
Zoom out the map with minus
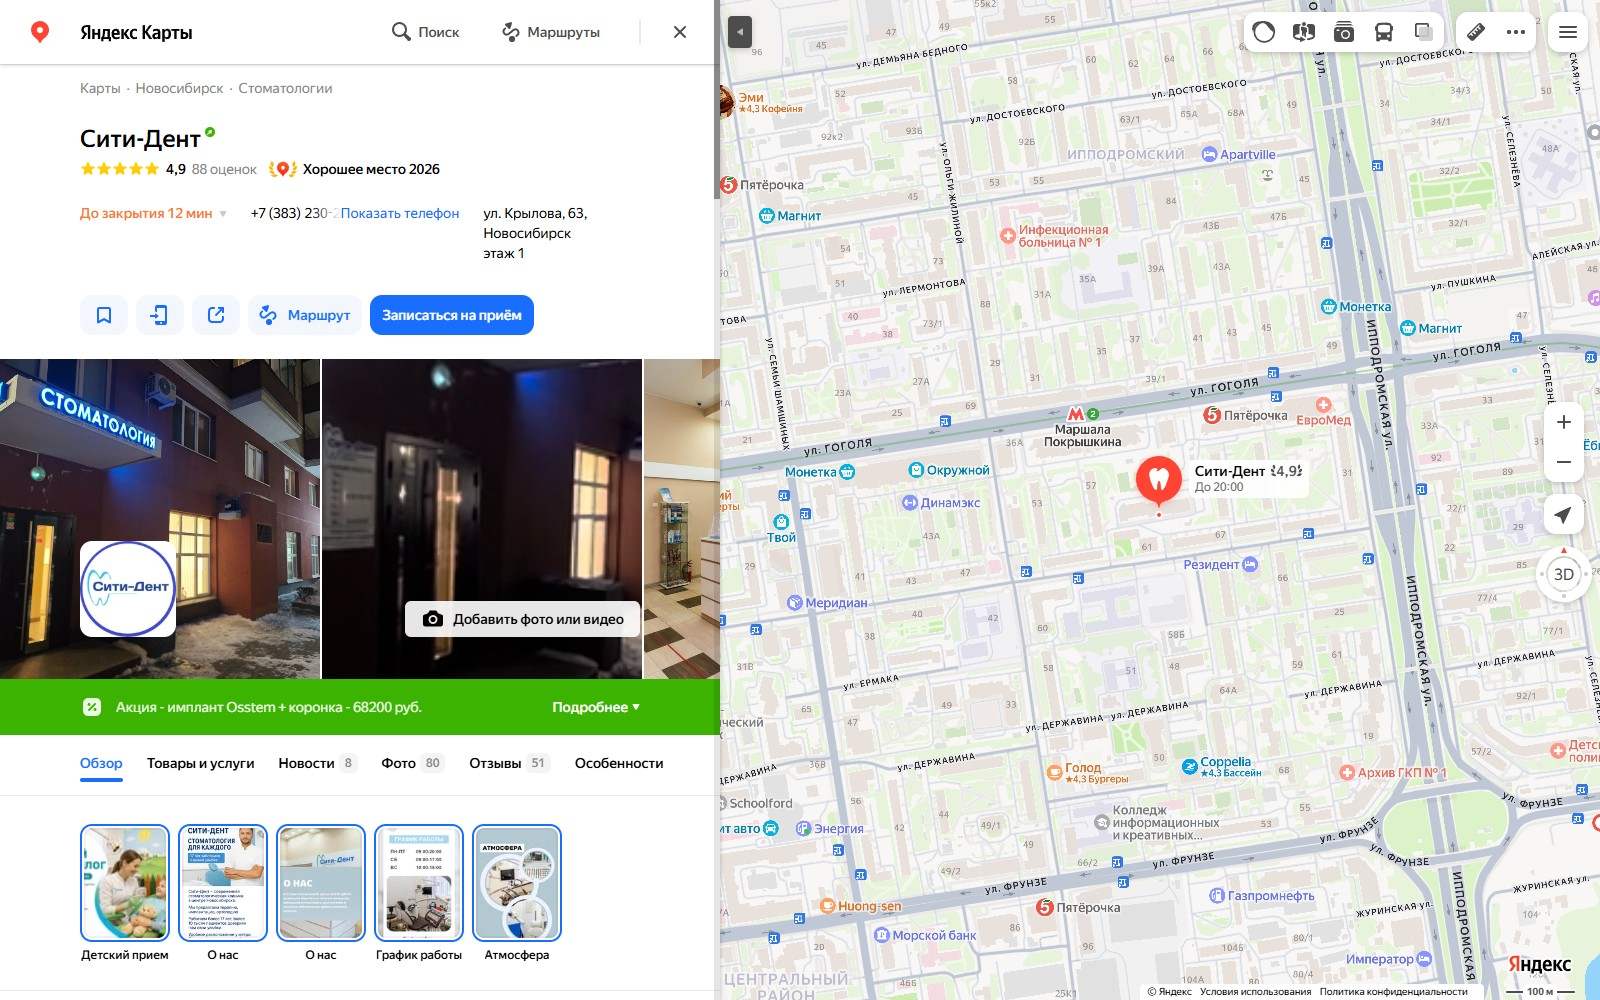1564,462
